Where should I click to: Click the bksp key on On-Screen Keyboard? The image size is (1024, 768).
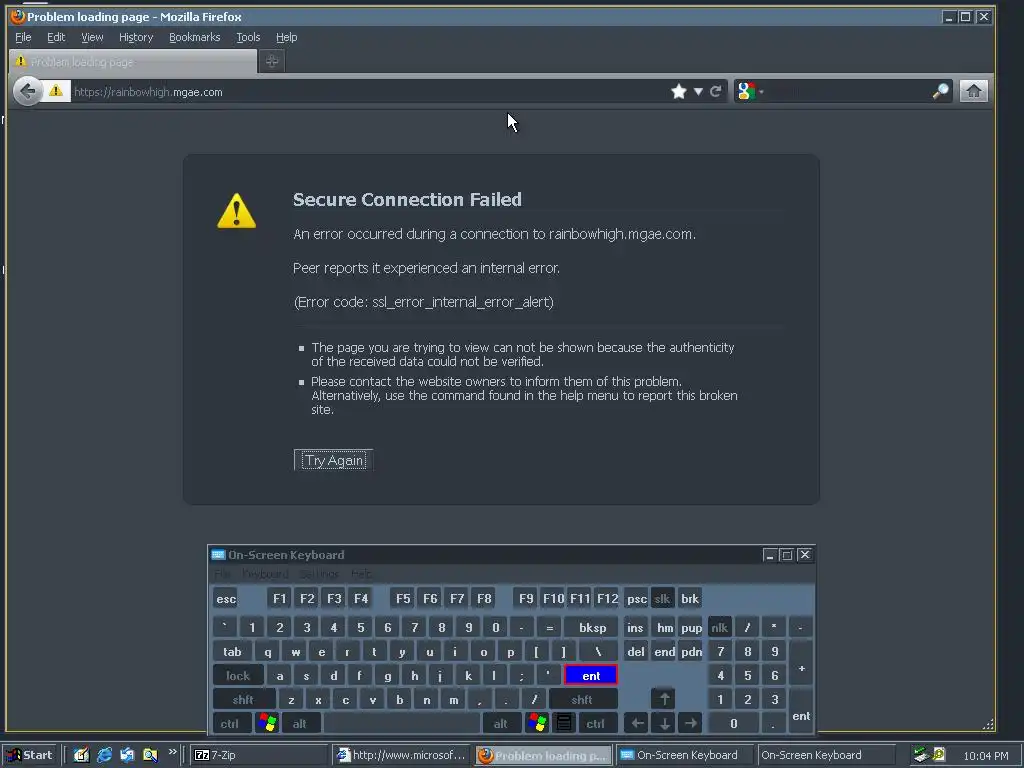click(592, 628)
